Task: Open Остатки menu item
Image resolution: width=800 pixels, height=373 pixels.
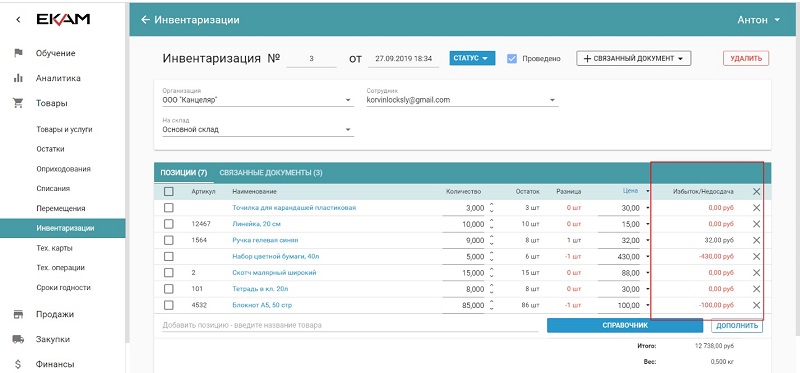Action: pyautogui.click(x=50, y=149)
